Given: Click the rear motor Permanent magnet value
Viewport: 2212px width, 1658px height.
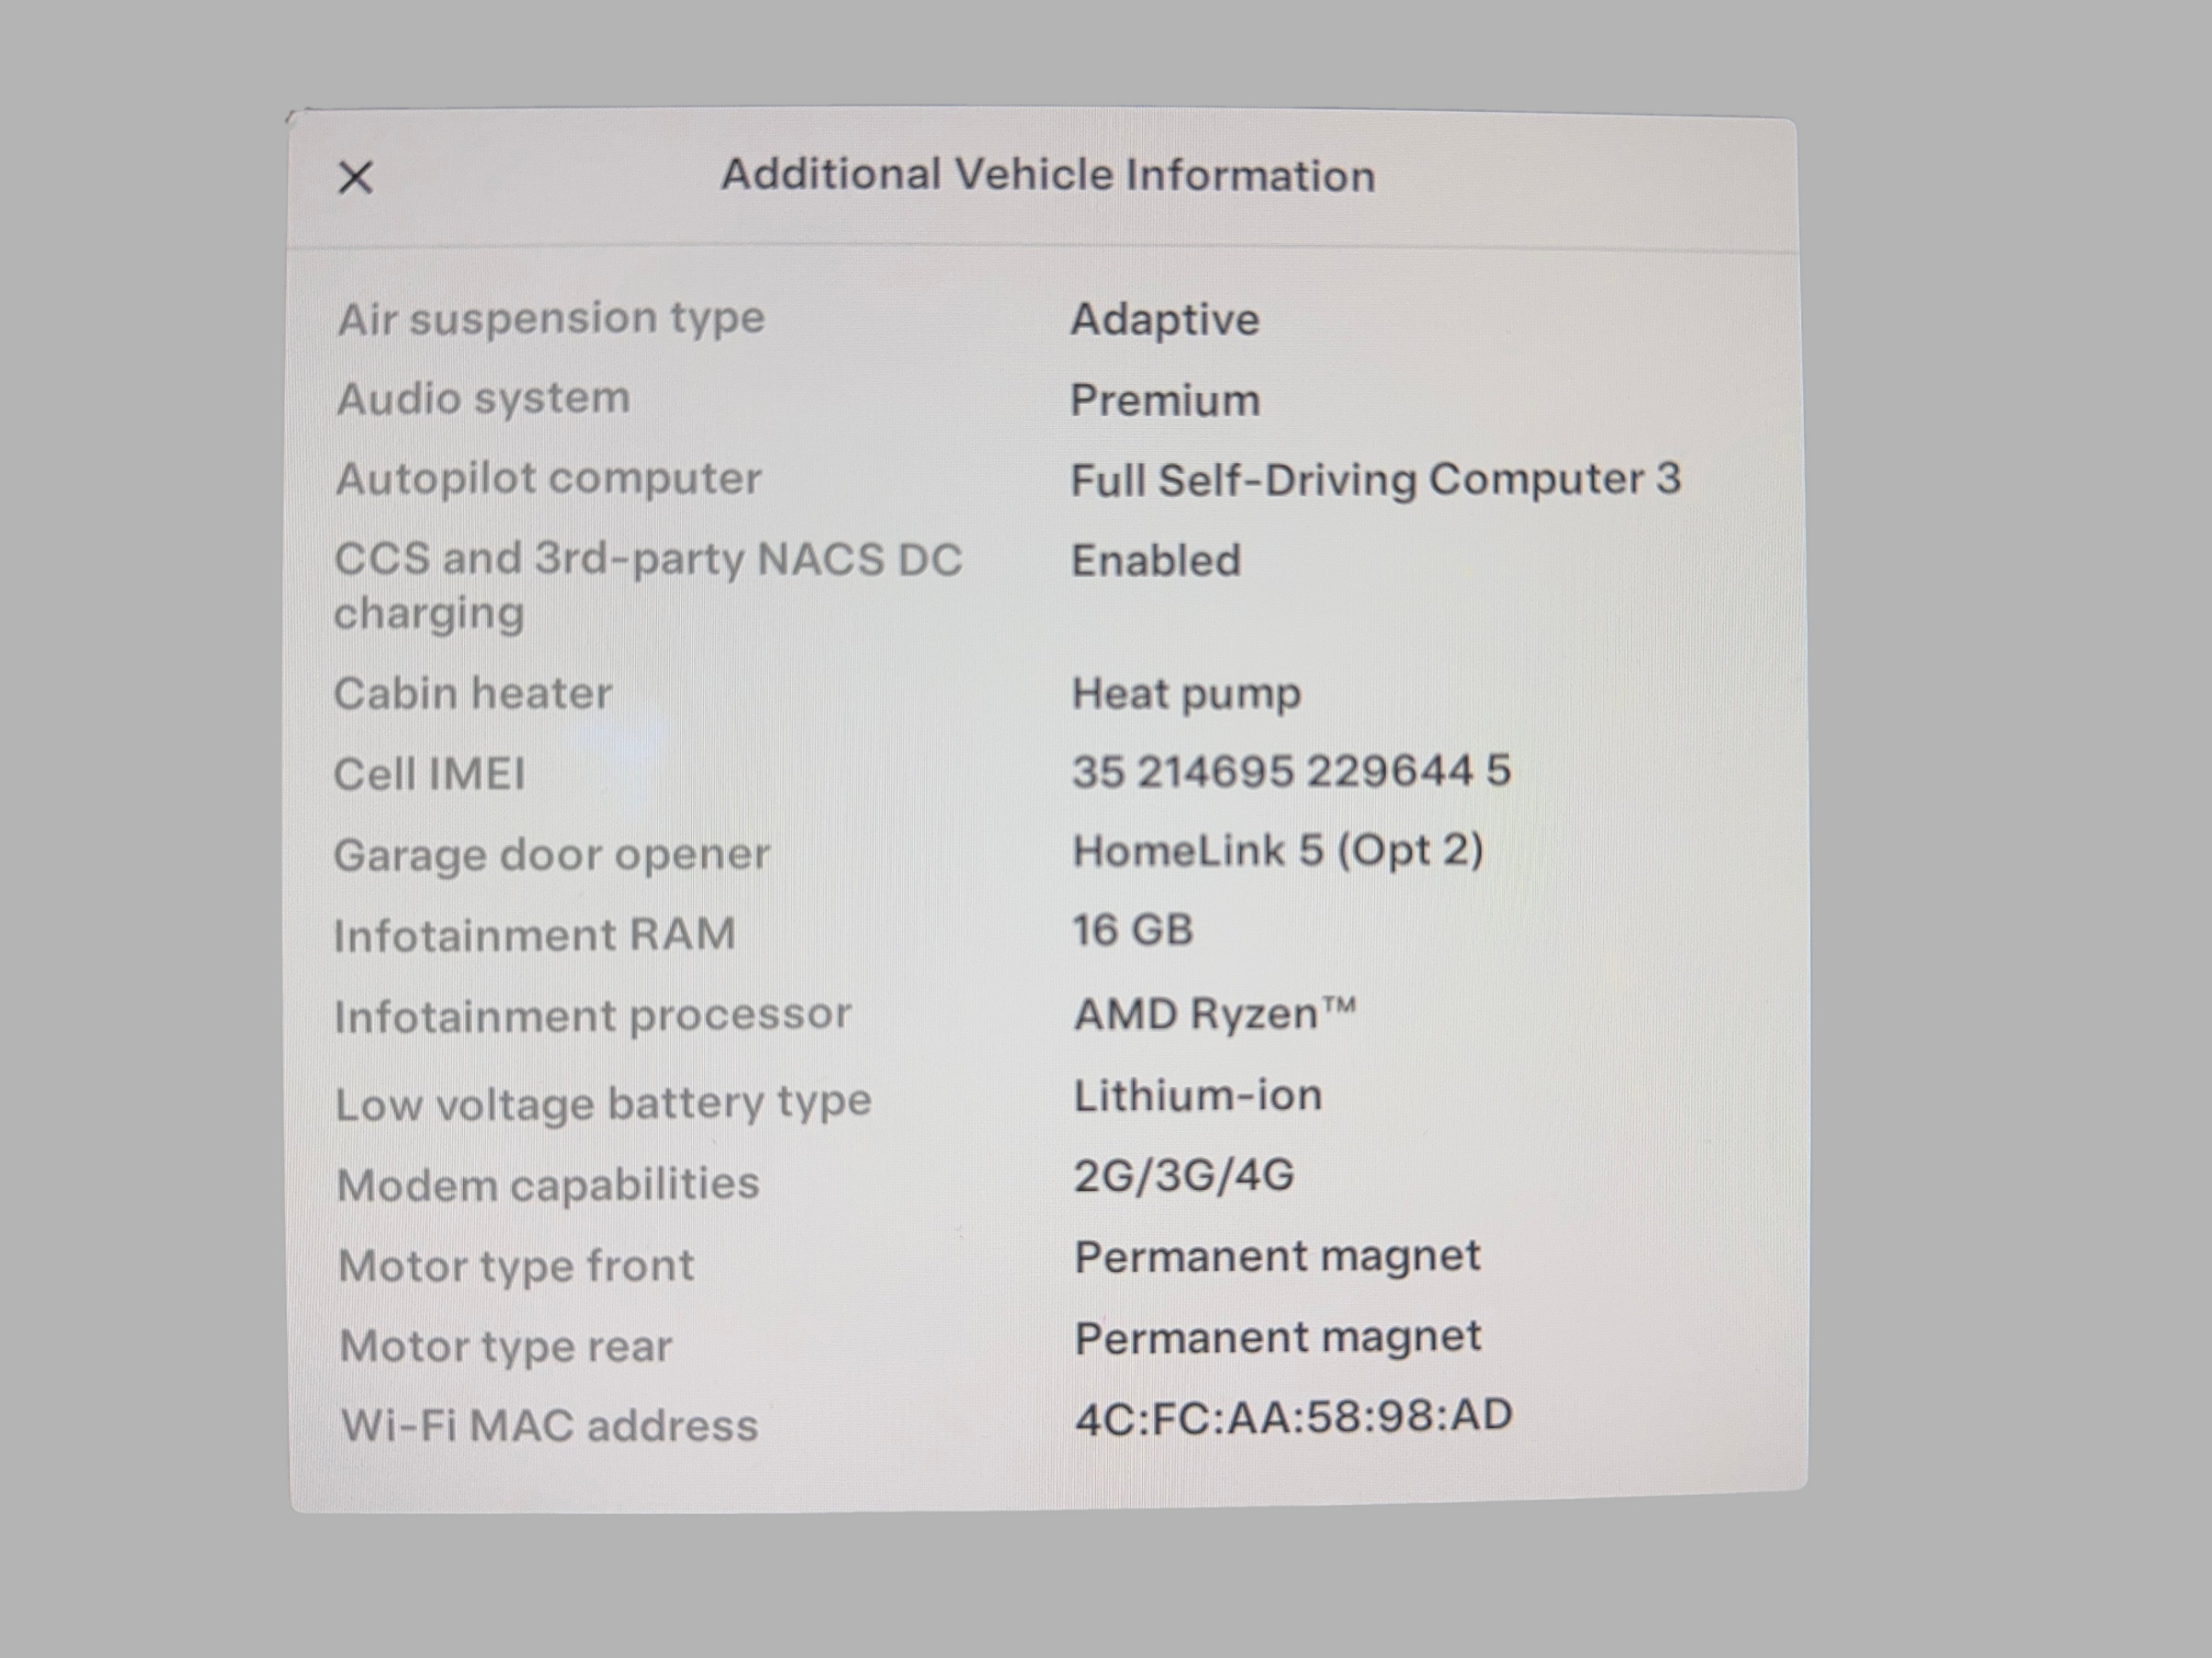Looking at the screenshot, I should (1277, 1338).
